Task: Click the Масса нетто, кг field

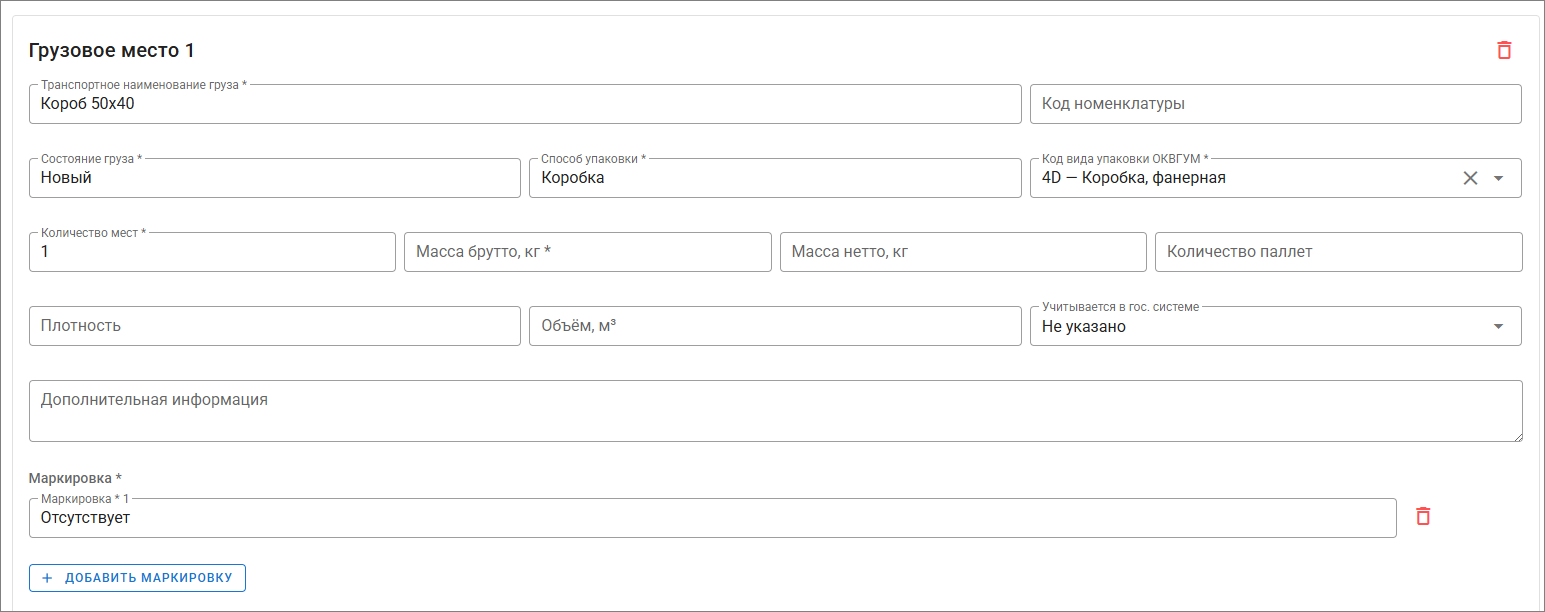Action: [963, 252]
